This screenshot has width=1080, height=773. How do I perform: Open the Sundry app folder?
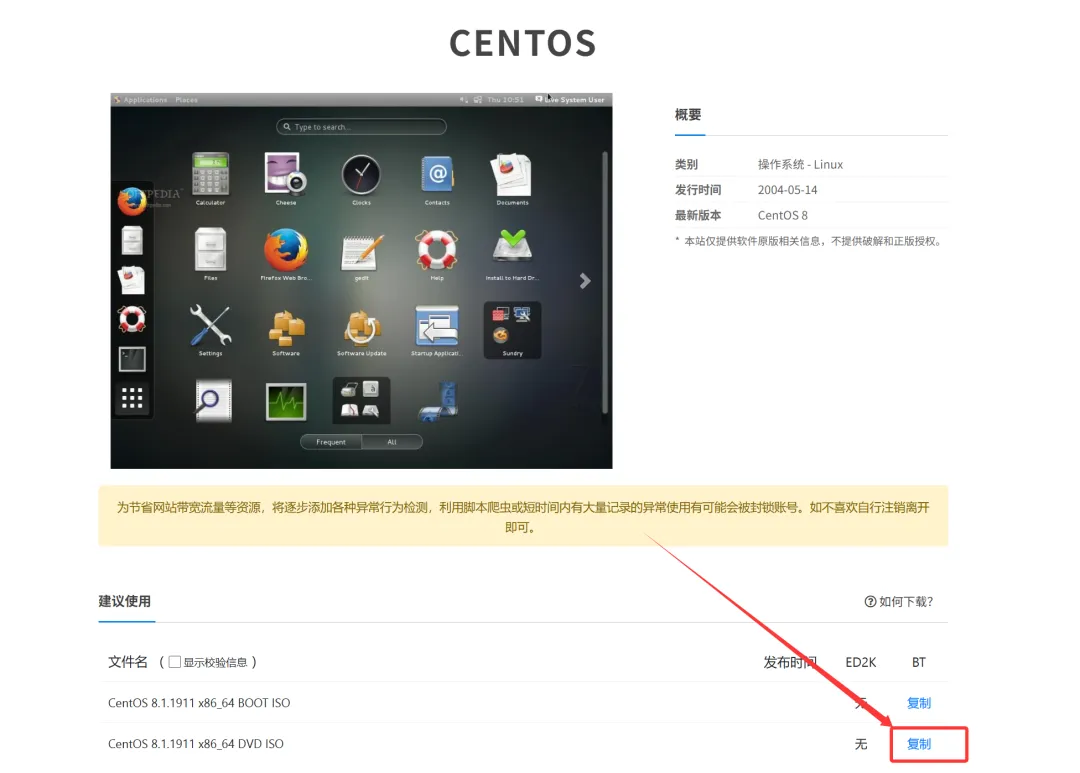tap(512, 329)
